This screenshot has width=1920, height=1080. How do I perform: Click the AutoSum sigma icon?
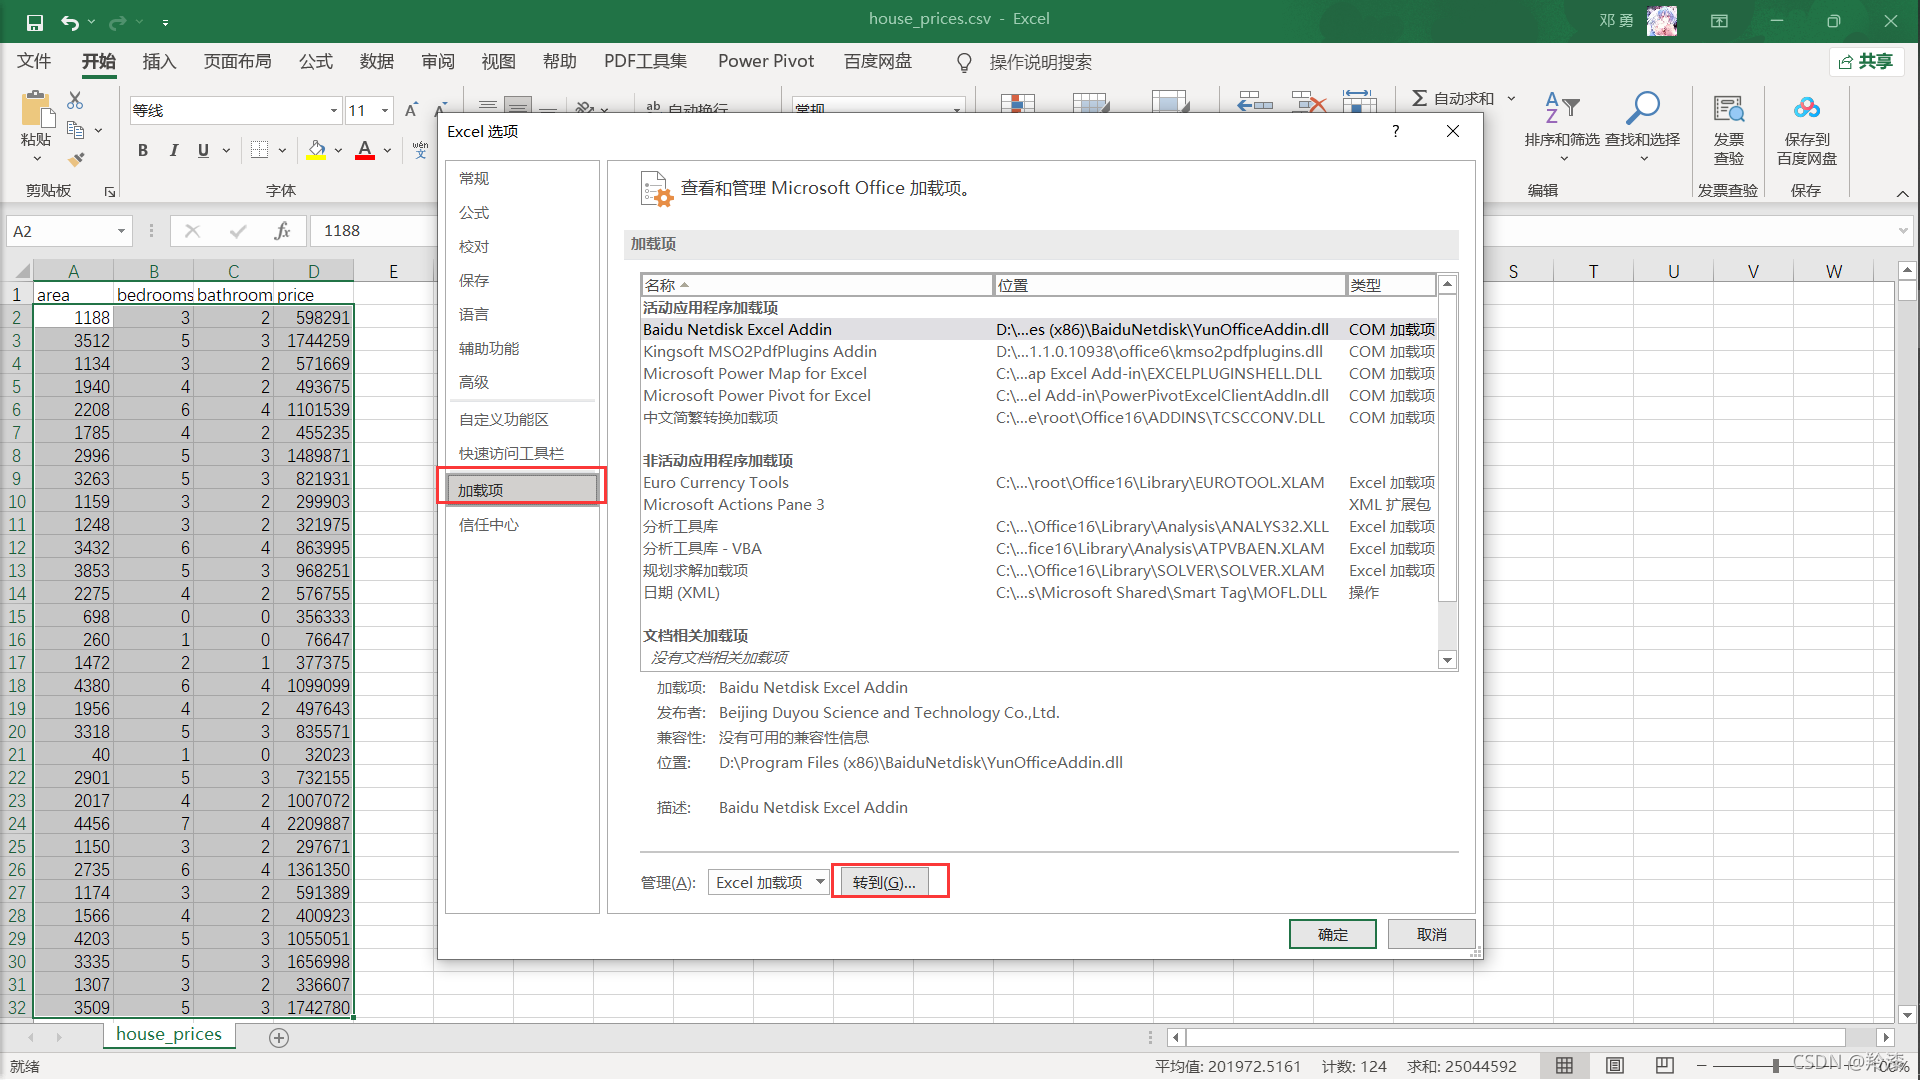tap(1419, 98)
